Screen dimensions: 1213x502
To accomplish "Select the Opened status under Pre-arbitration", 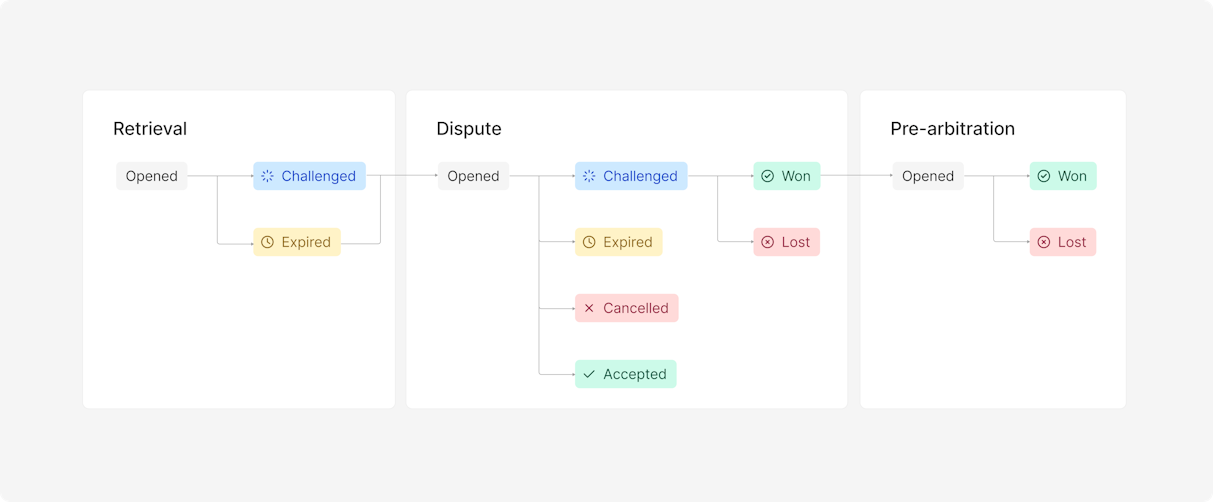I will [928, 176].
